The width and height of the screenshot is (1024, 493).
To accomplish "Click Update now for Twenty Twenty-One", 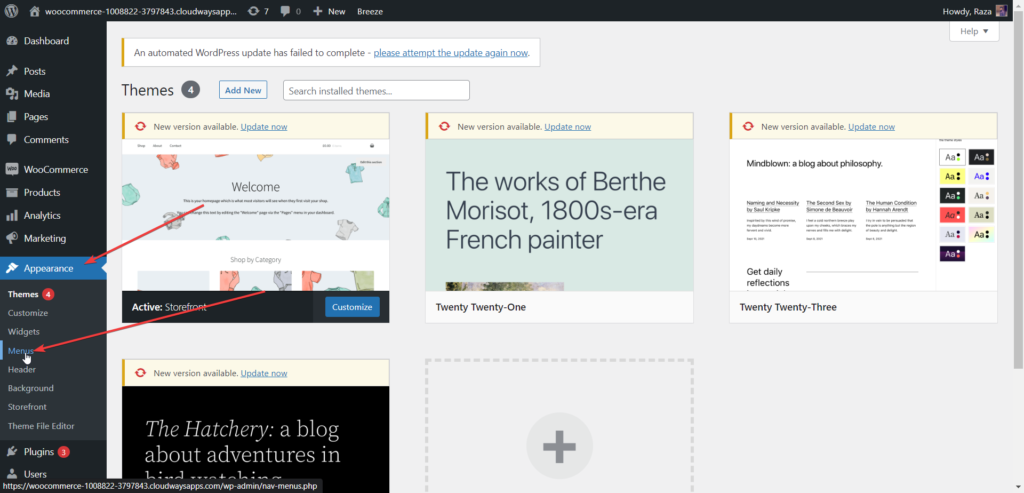I will [x=567, y=127].
